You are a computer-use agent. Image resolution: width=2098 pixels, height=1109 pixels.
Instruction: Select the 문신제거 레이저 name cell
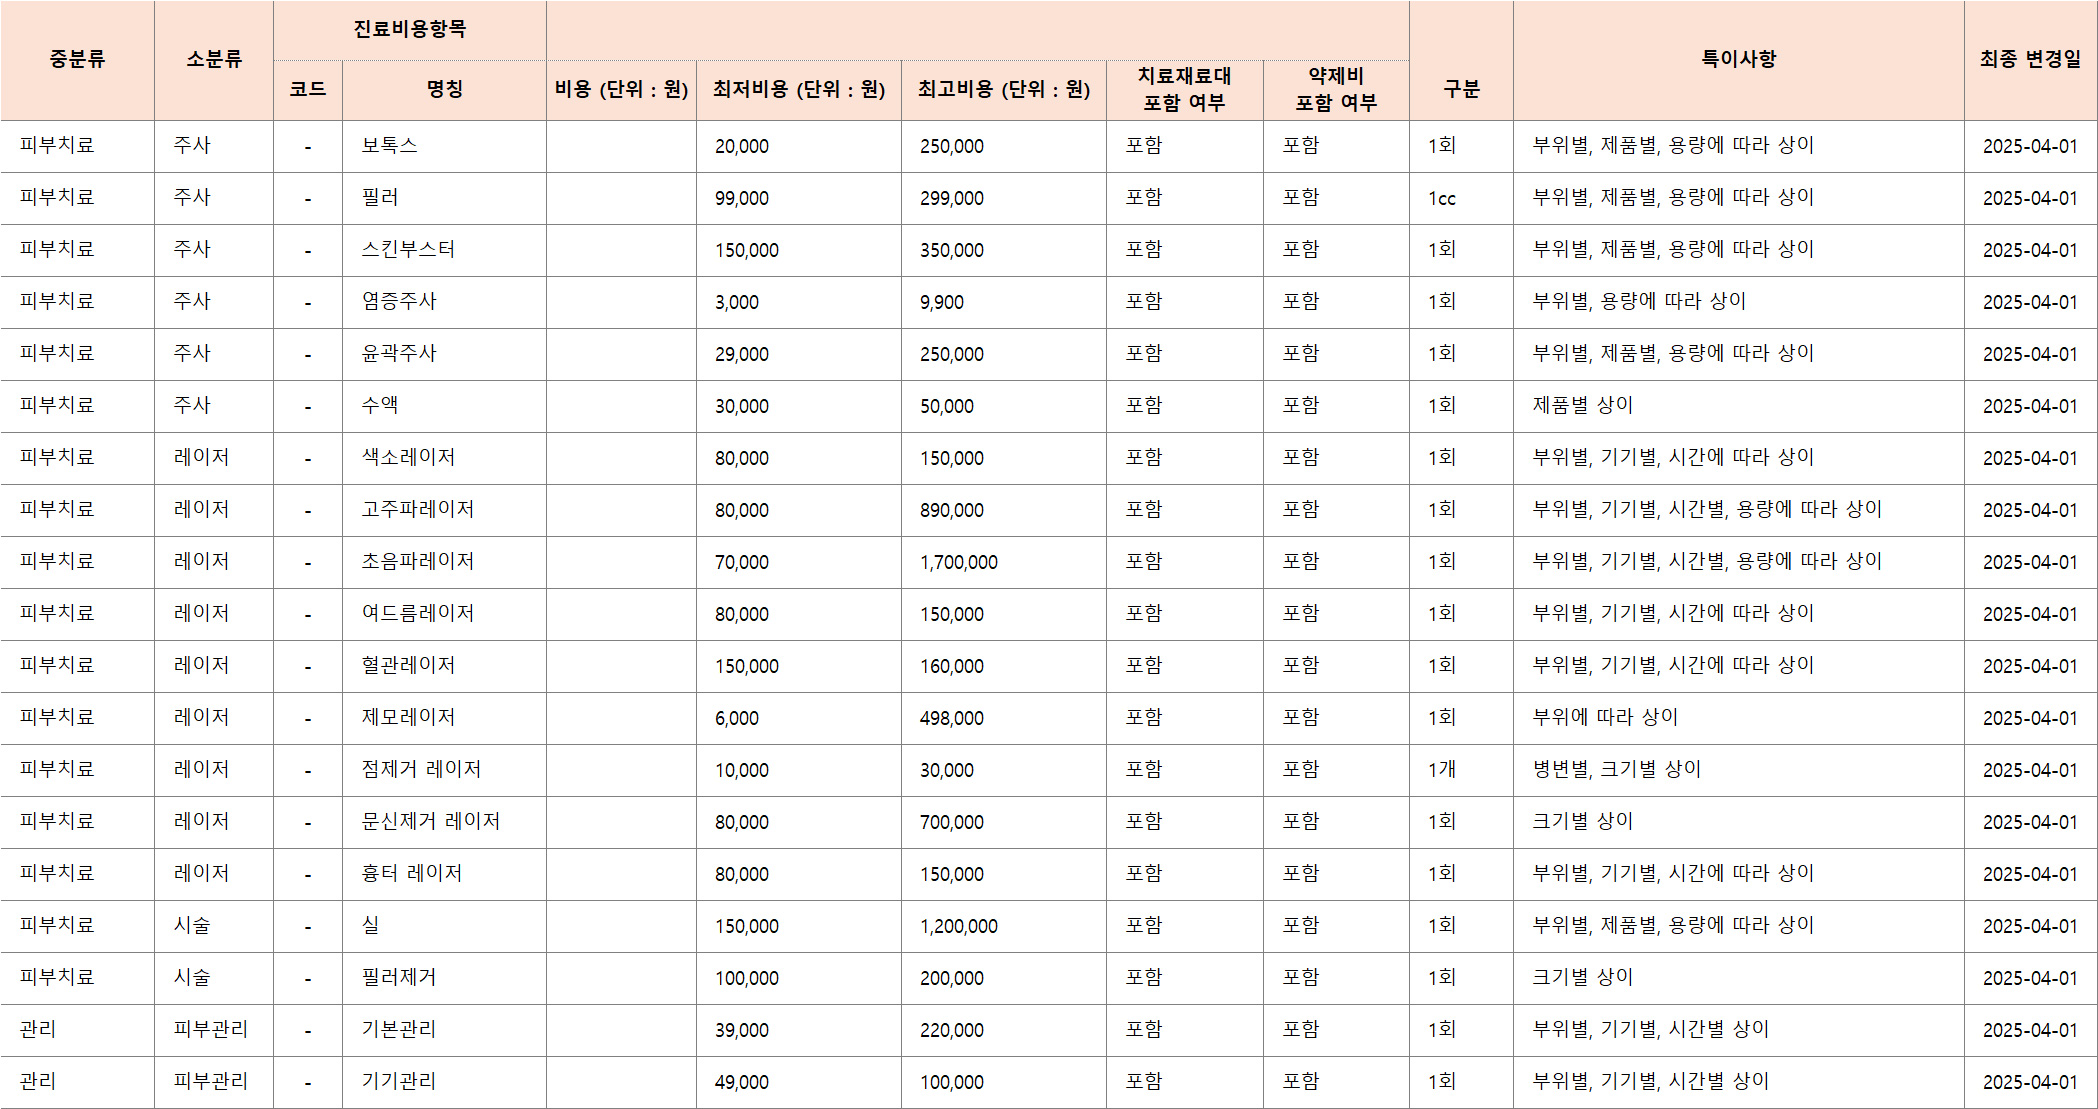coord(444,822)
